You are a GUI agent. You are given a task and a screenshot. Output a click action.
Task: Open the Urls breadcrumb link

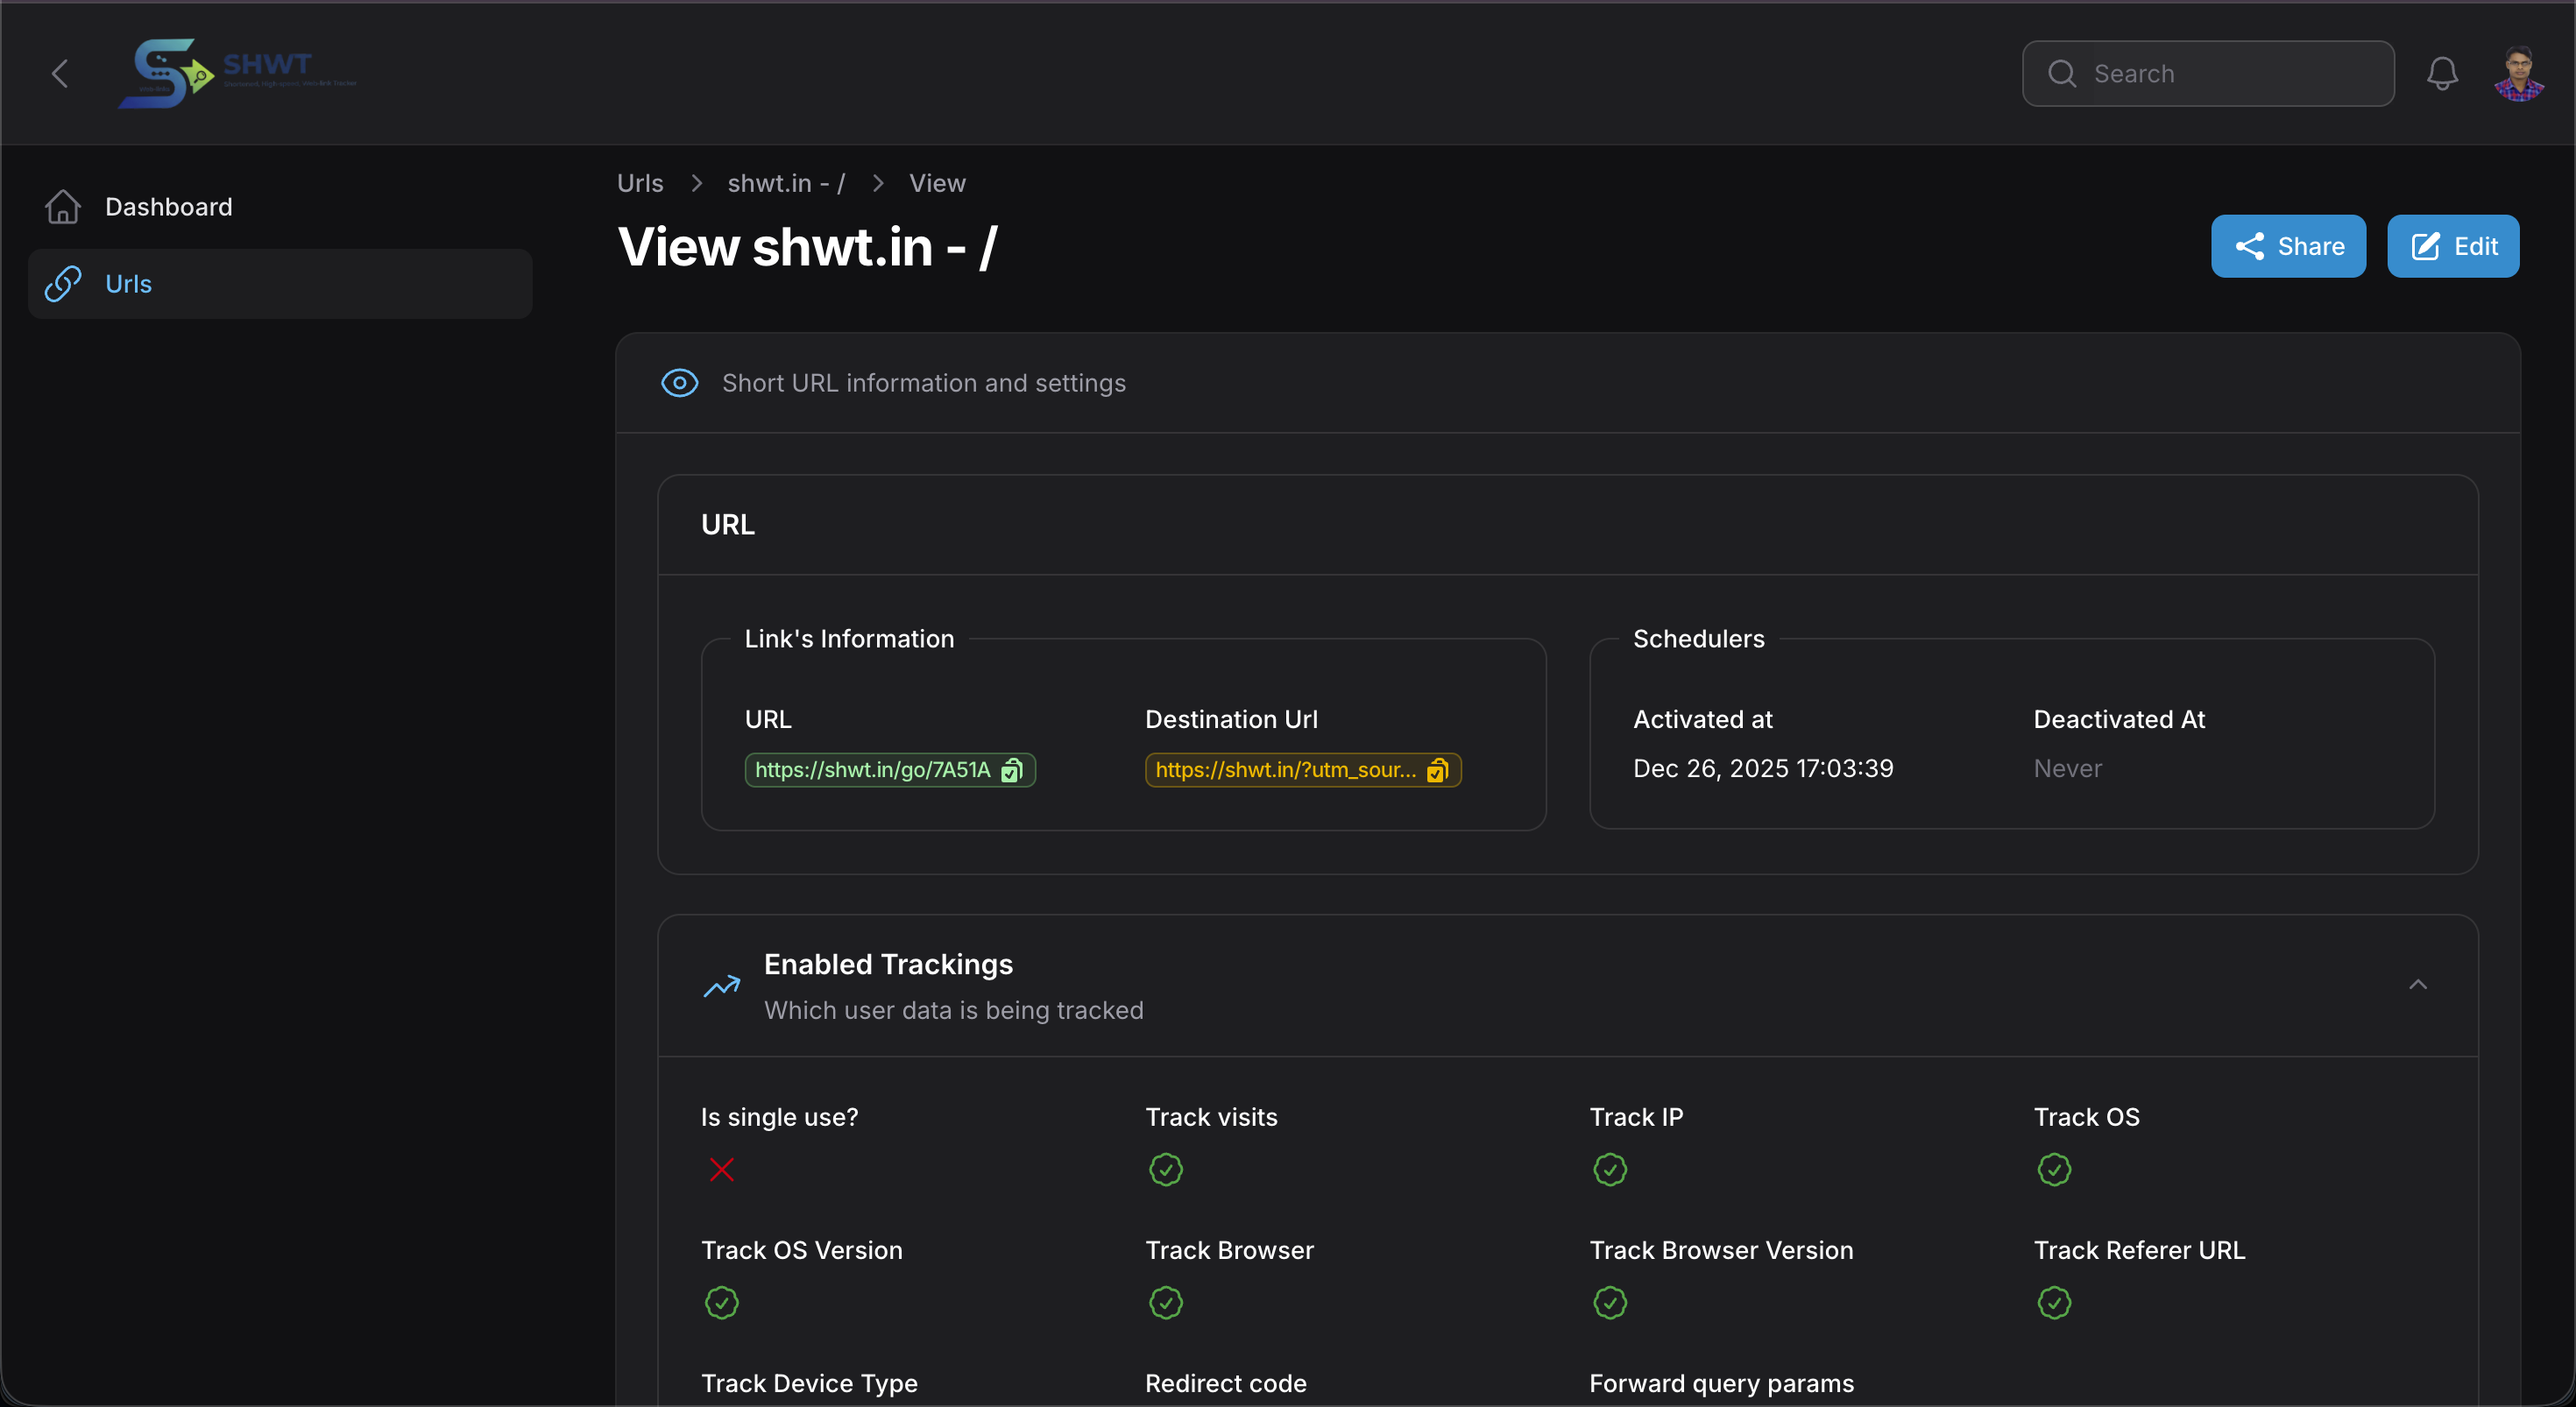639,183
